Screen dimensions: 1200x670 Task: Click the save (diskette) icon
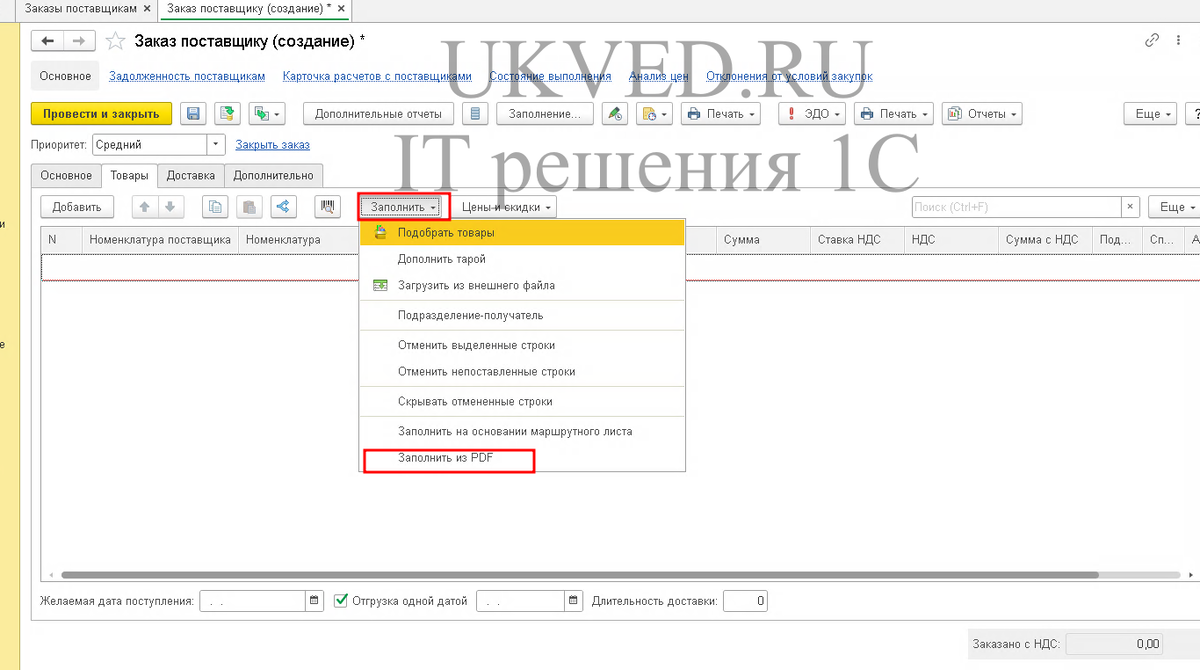tap(195, 113)
